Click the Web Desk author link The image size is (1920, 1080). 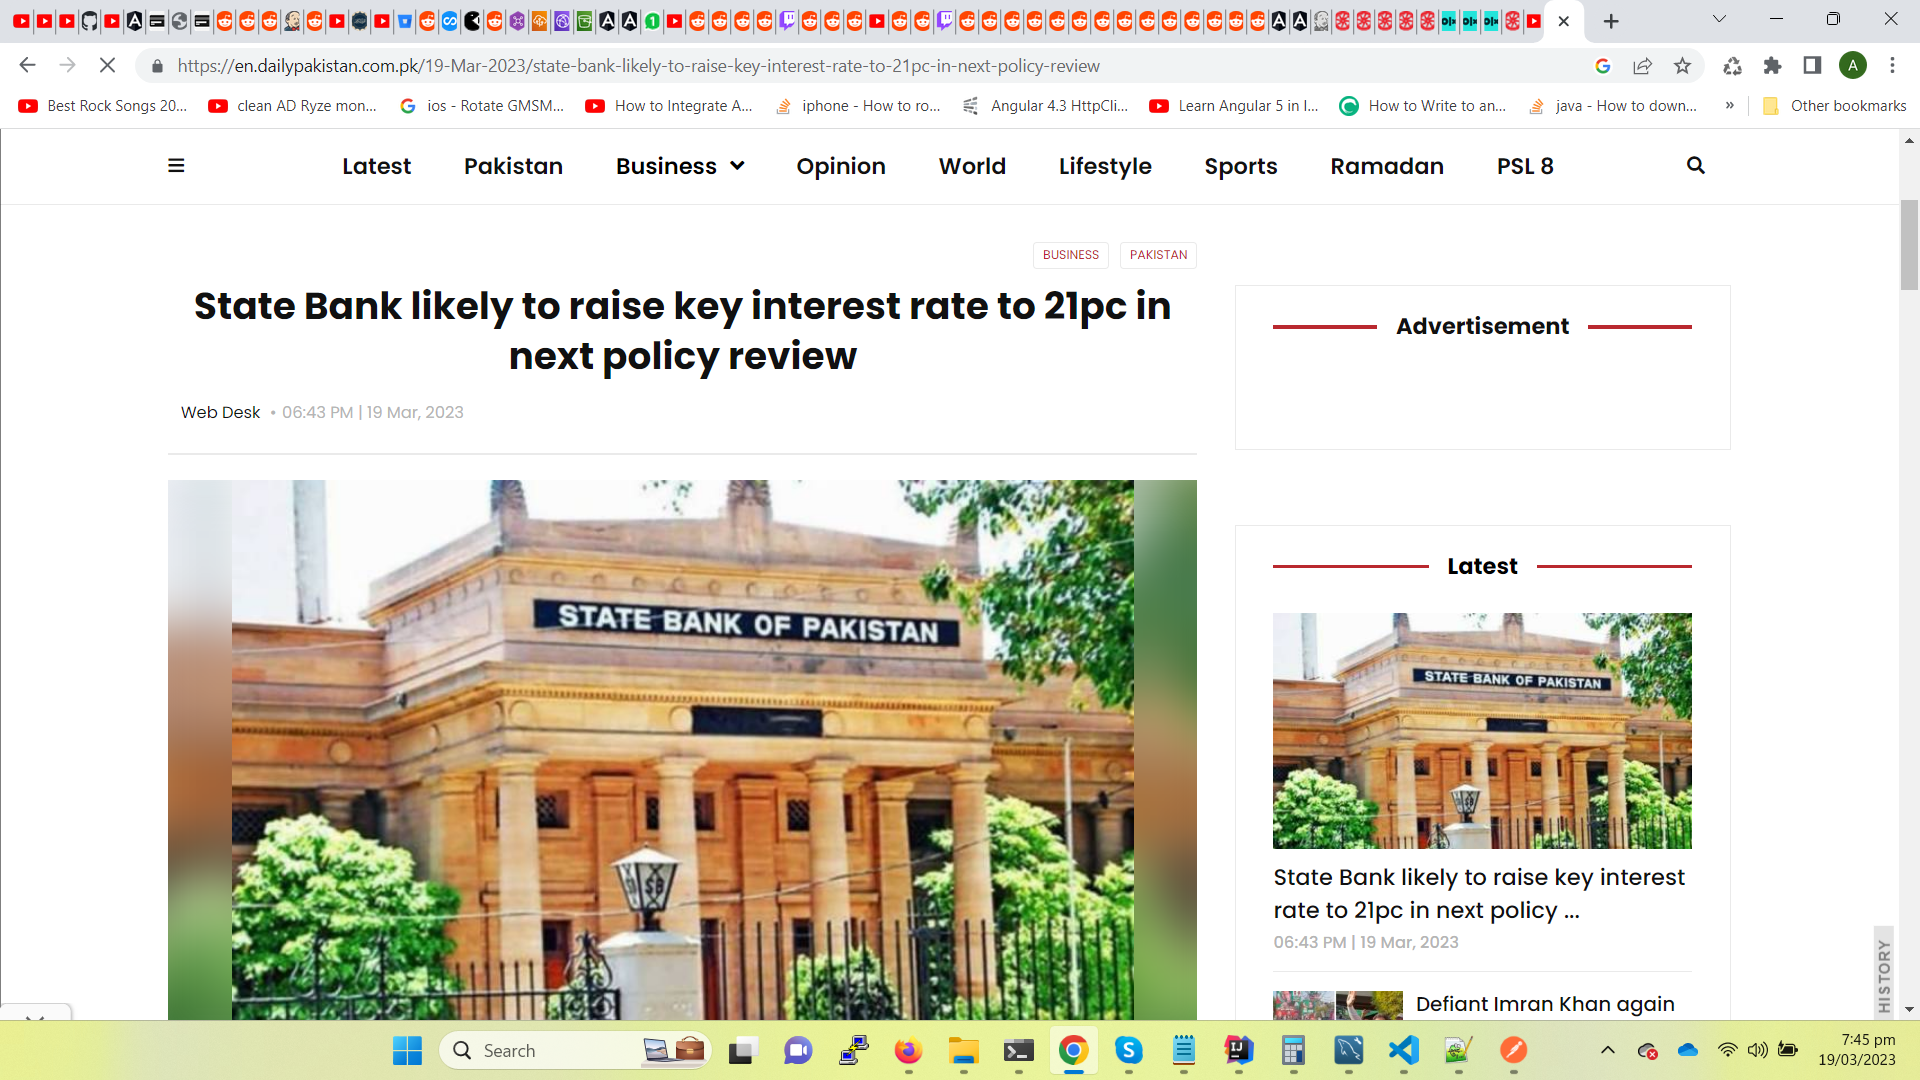click(x=220, y=412)
